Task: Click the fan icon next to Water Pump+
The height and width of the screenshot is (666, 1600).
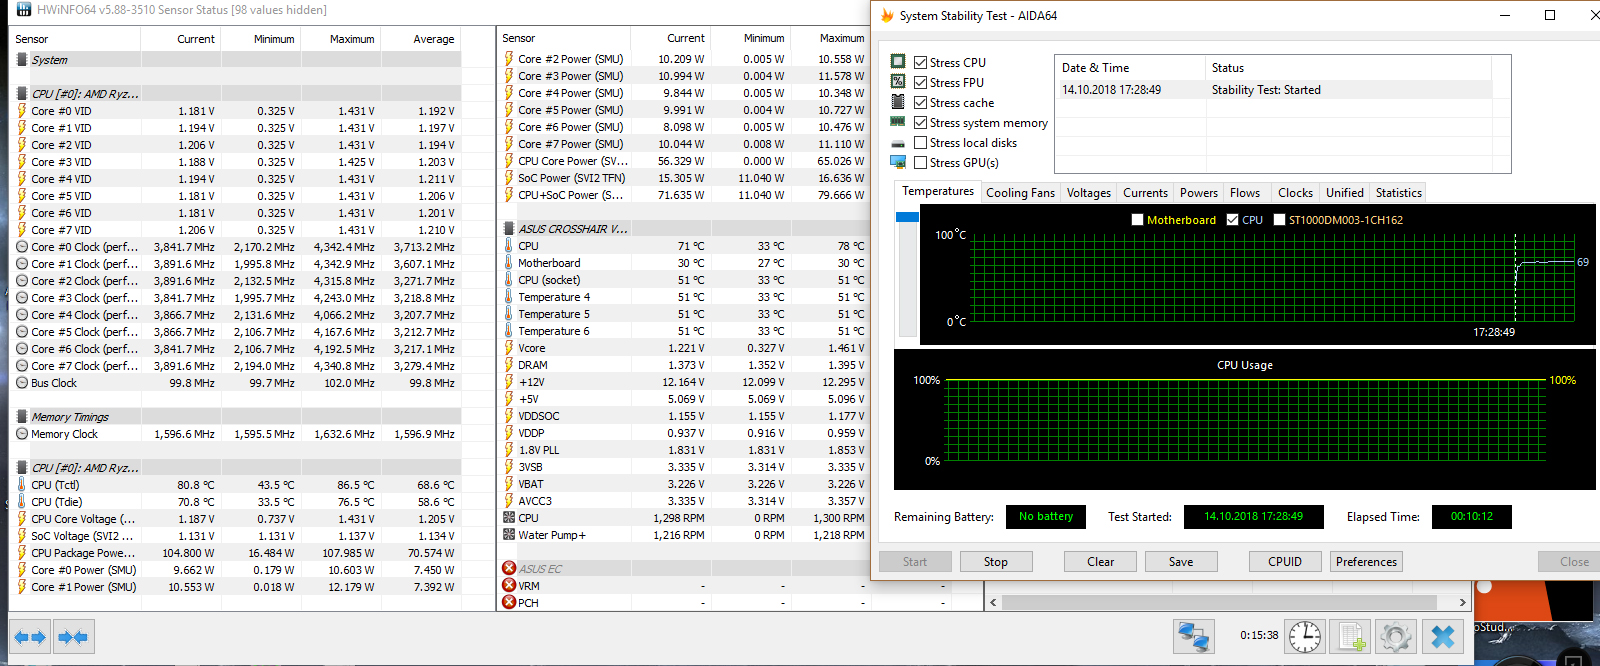Action: click(x=509, y=535)
